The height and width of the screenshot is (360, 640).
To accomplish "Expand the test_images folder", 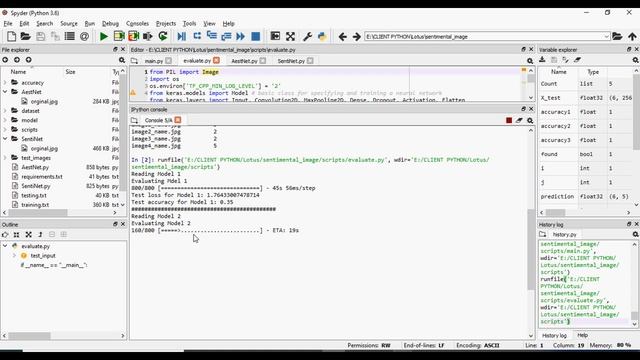I will click(5, 158).
